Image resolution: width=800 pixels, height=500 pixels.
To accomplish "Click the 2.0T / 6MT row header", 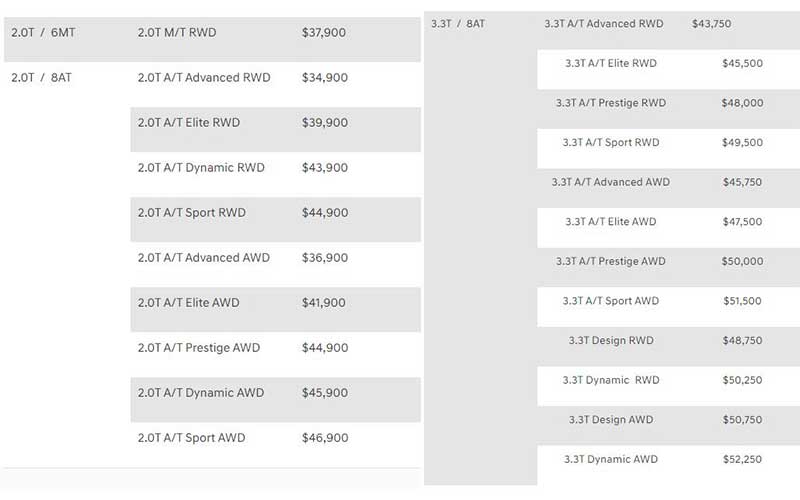I will click(42, 33).
